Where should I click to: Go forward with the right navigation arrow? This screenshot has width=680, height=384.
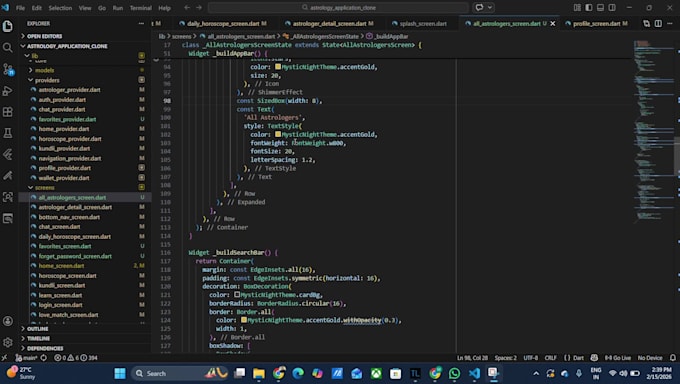[x=199, y=7]
